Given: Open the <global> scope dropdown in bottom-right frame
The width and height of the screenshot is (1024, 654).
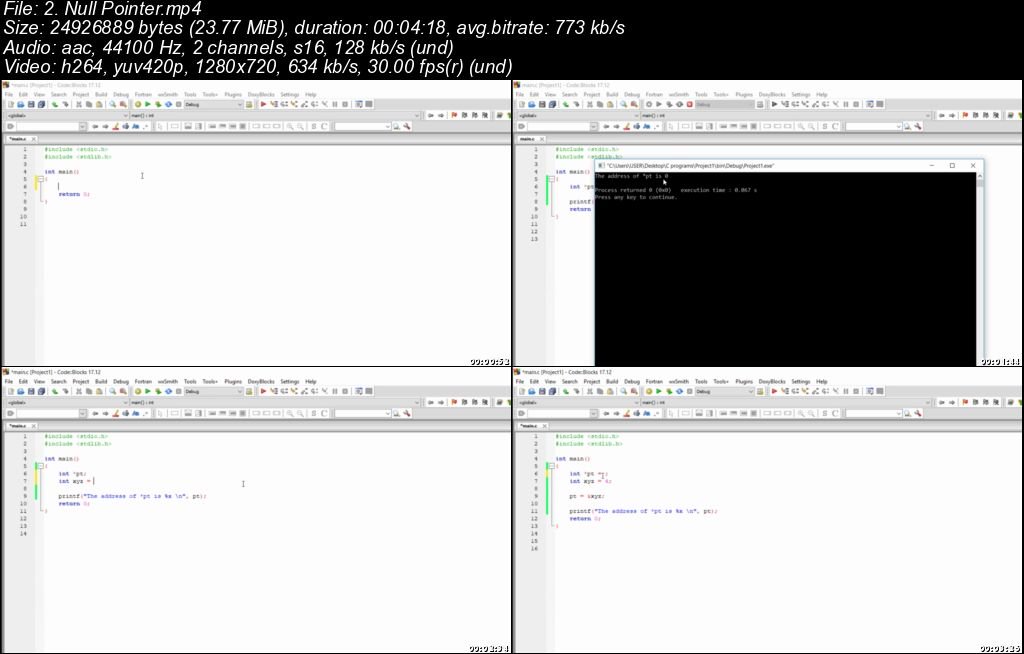Looking at the screenshot, I should pyautogui.click(x=578, y=402).
